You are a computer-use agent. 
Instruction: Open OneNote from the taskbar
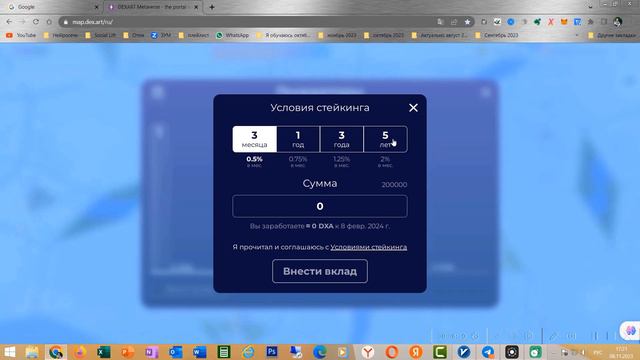tap(151, 352)
